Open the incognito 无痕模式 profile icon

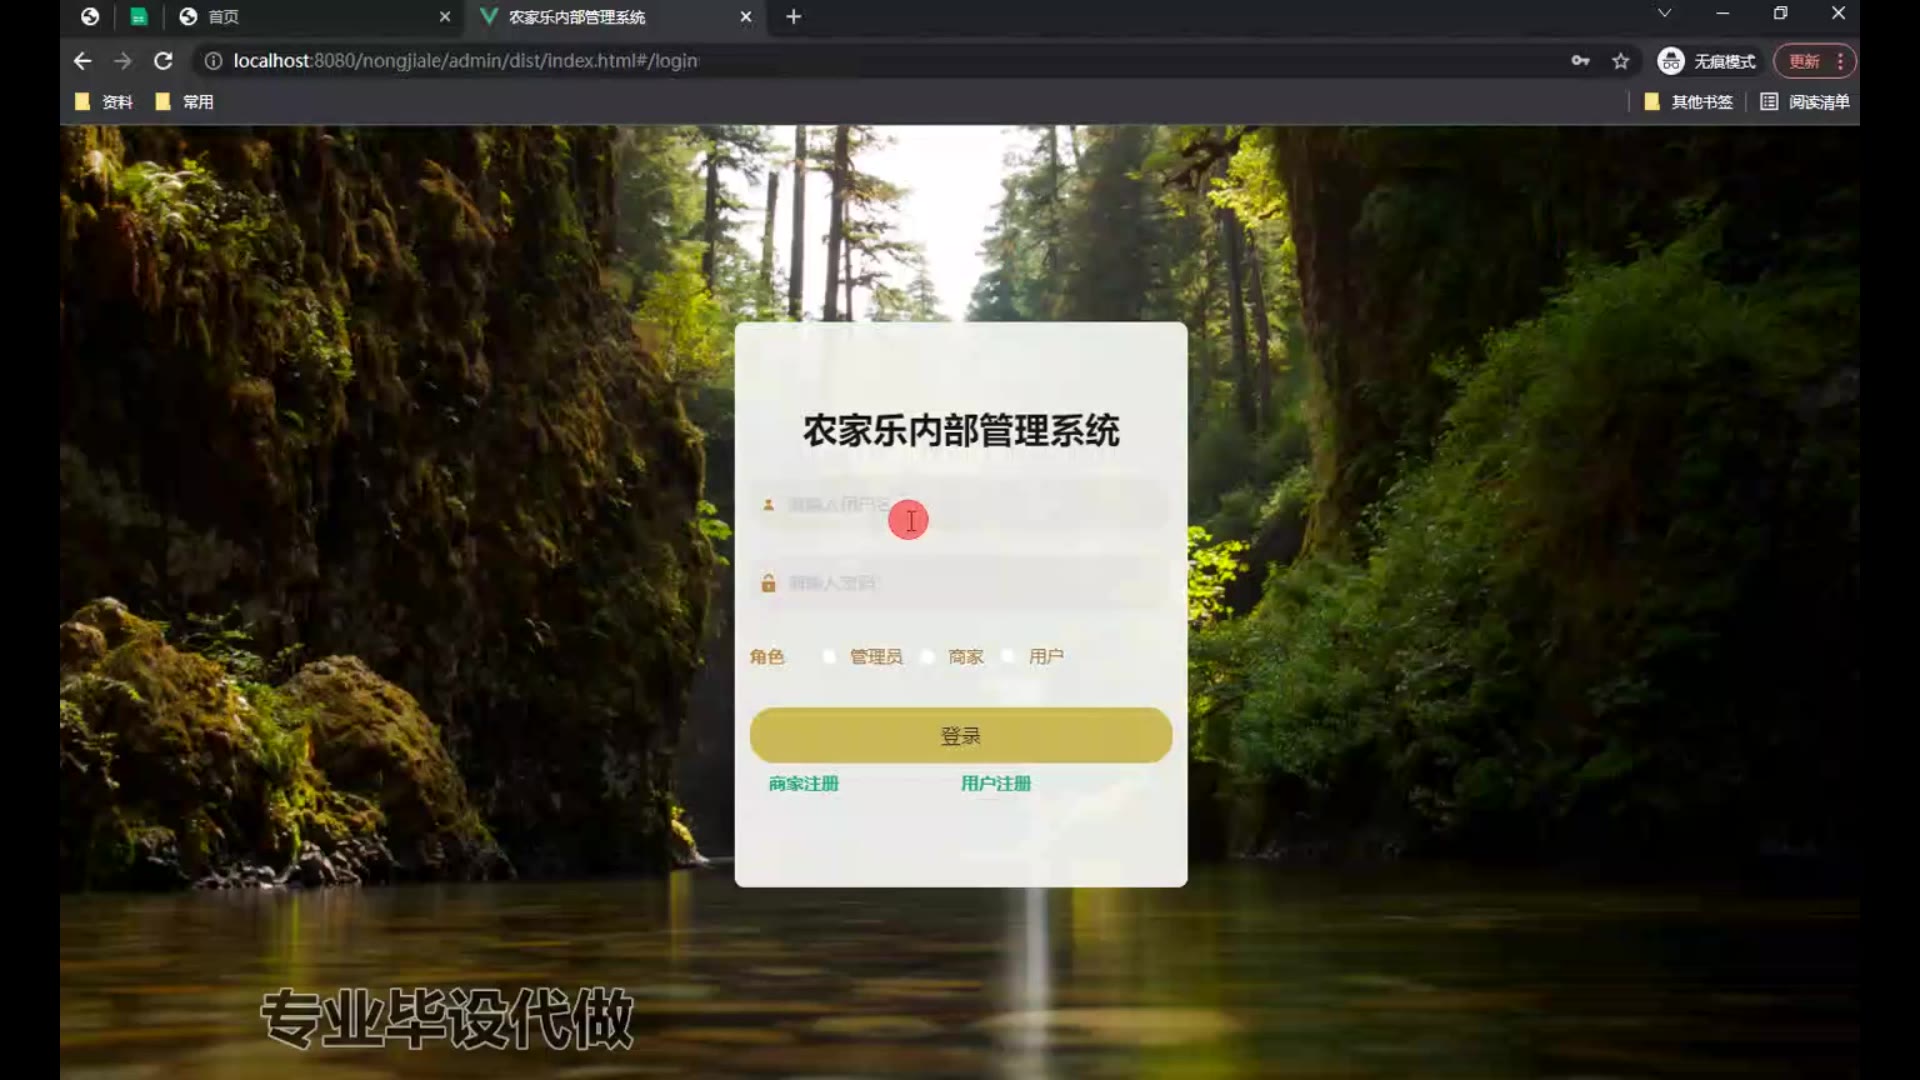[x=1671, y=61]
